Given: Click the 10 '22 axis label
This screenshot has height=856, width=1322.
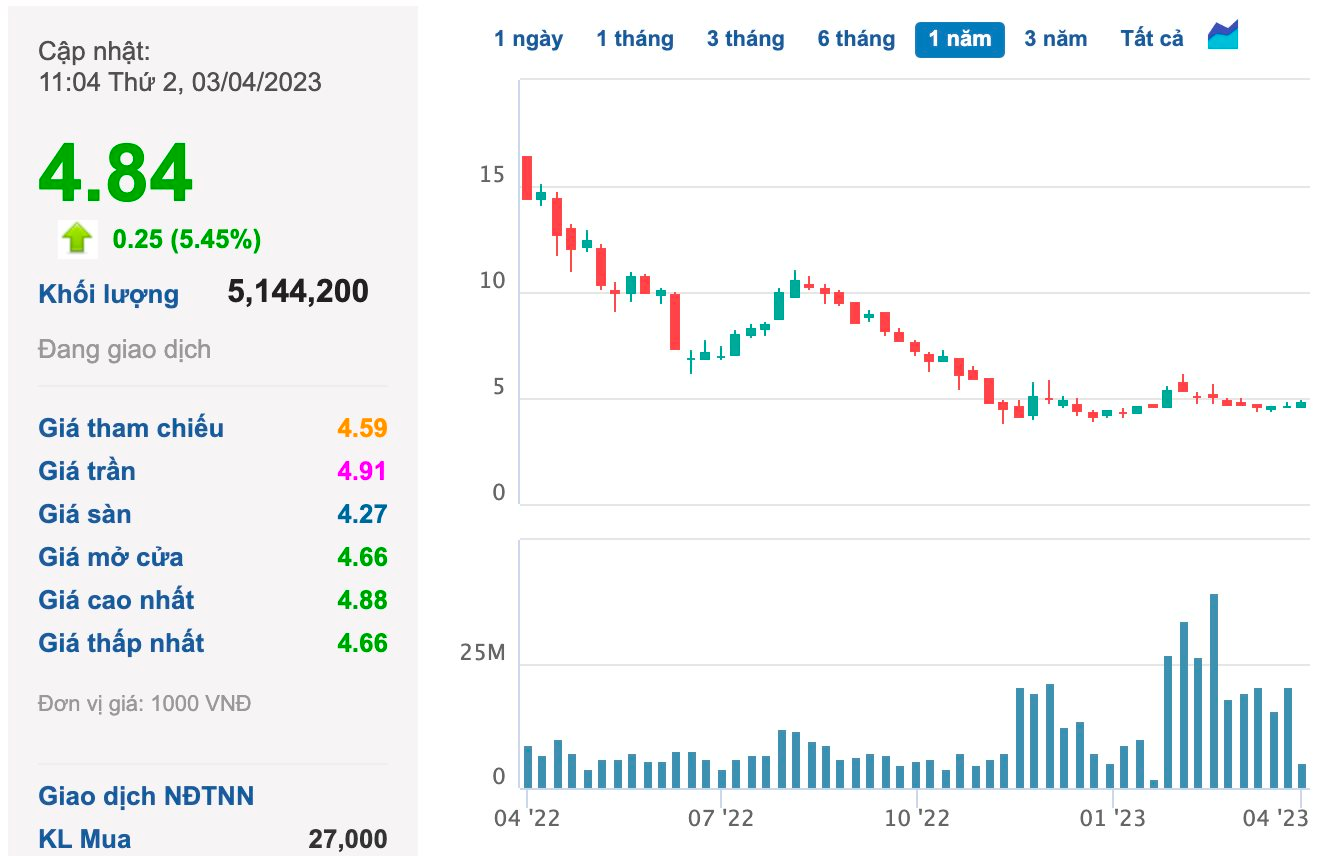Looking at the screenshot, I should pyautogui.click(x=916, y=818).
